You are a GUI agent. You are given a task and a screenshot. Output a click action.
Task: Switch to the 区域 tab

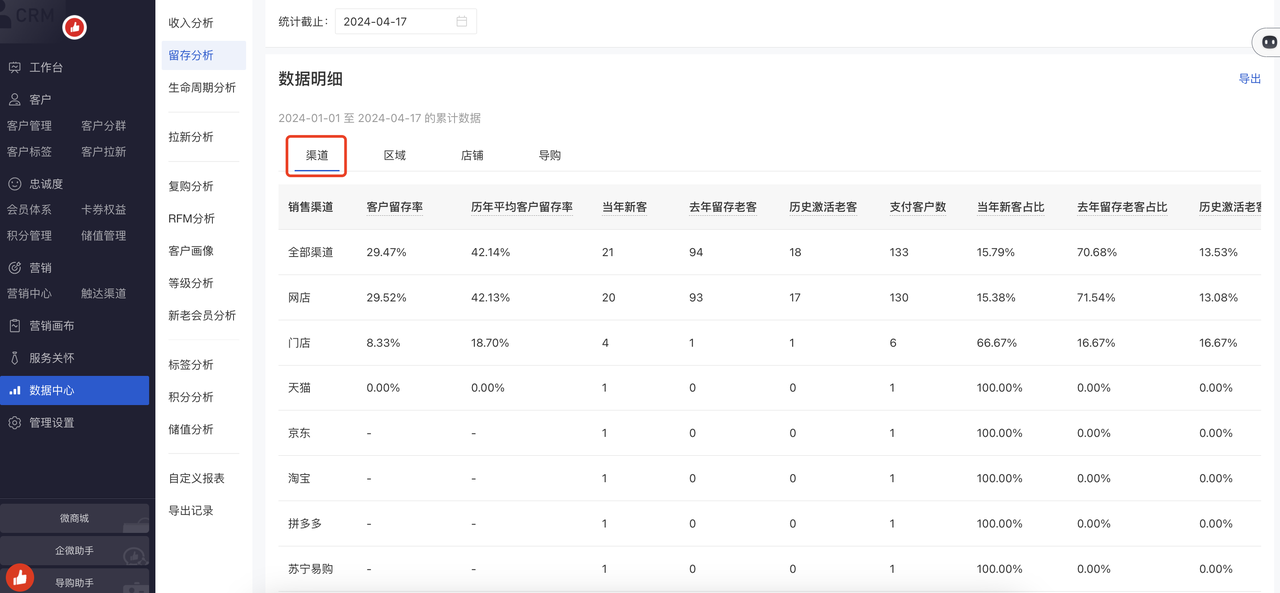(x=395, y=156)
